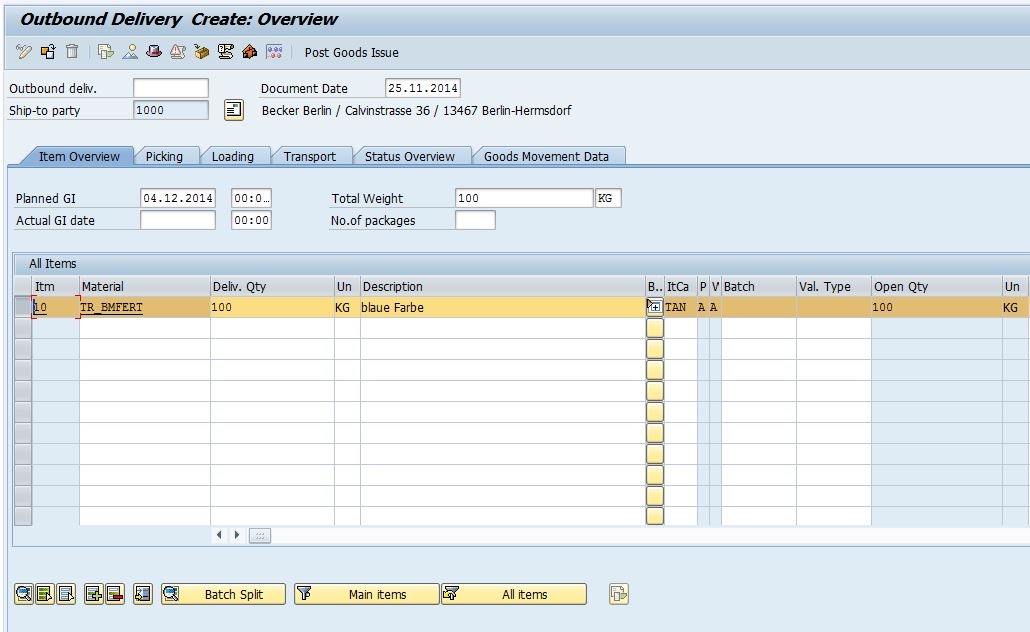The width and height of the screenshot is (1030, 632).
Task: Click the Batch Split button
Action: pos(223,594)
